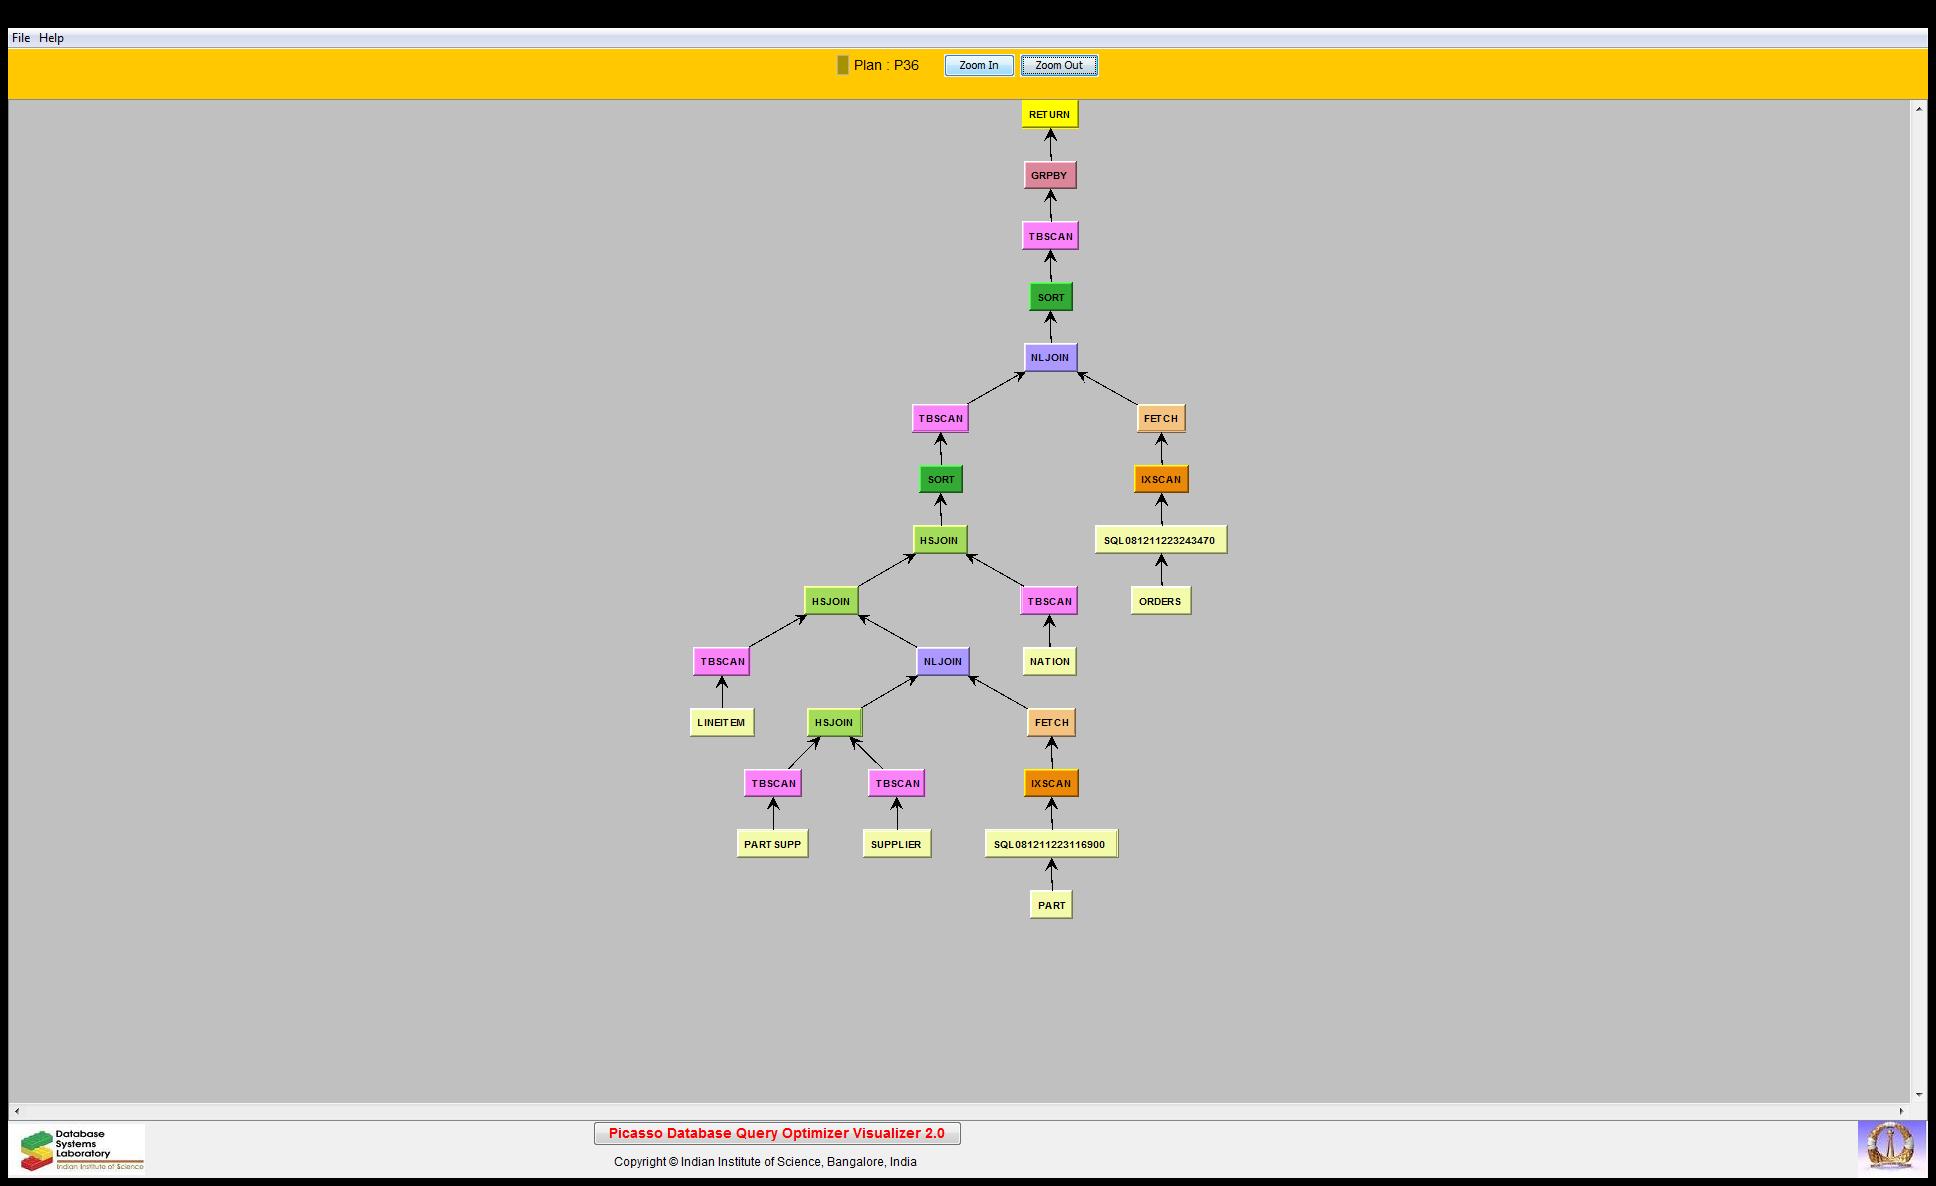Click the yellow RETURN node
Image resolution: width=1936 pixels, height=1186 pixels.
point(1049,114)
